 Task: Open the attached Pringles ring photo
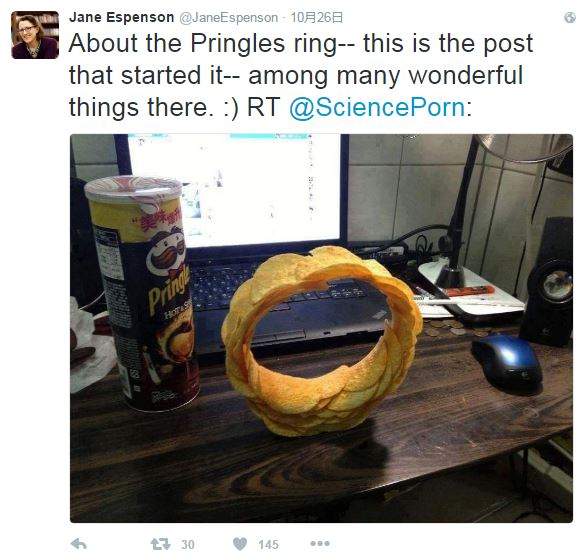[x=321, y=328]
